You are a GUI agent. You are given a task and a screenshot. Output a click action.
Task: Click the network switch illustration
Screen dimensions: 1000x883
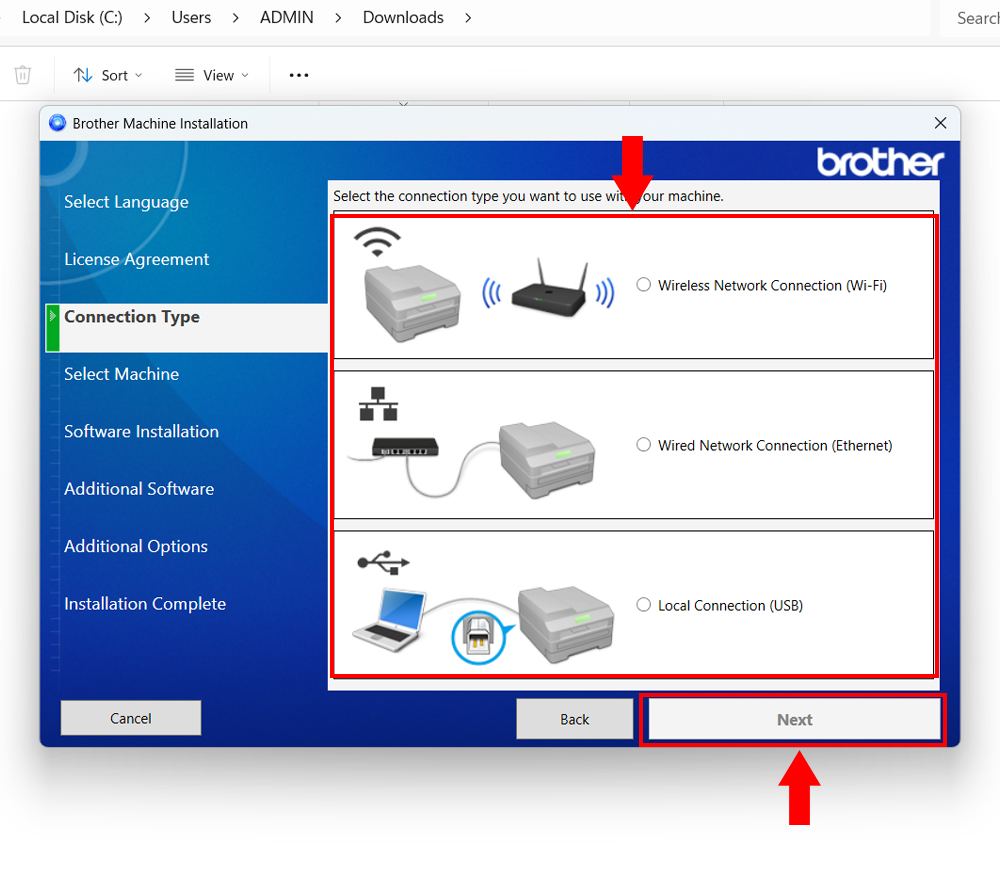[x=405, y=447]
